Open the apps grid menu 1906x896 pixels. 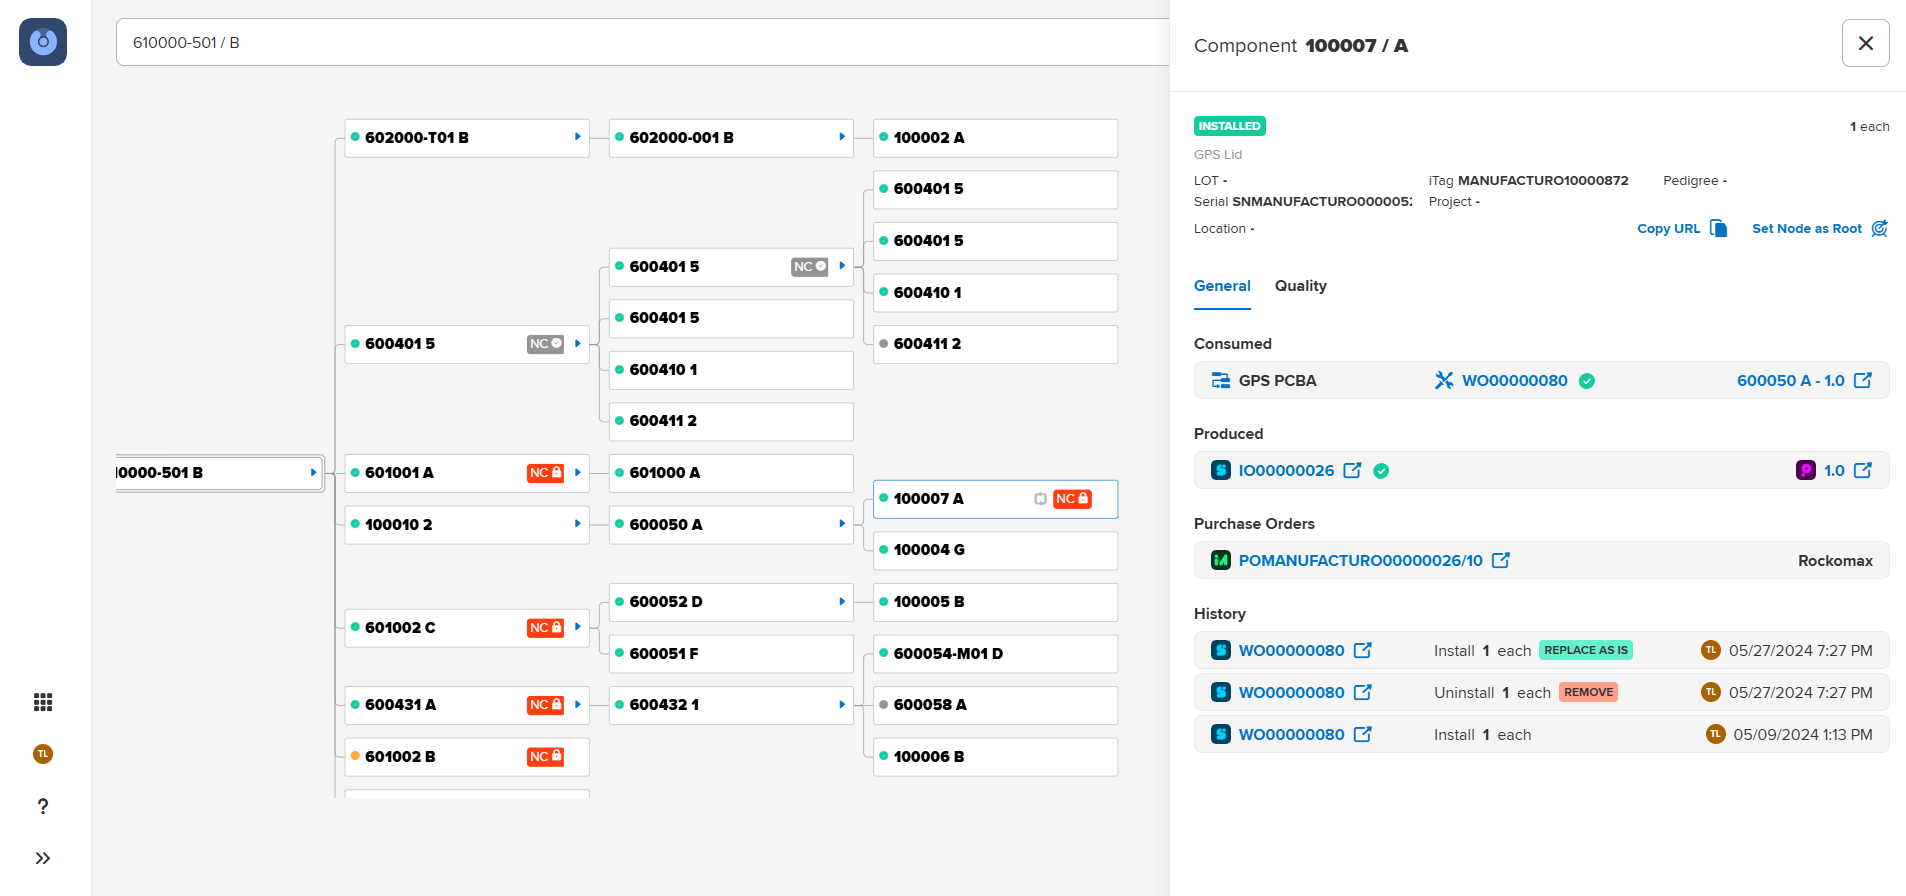click(x=43, y=702)
